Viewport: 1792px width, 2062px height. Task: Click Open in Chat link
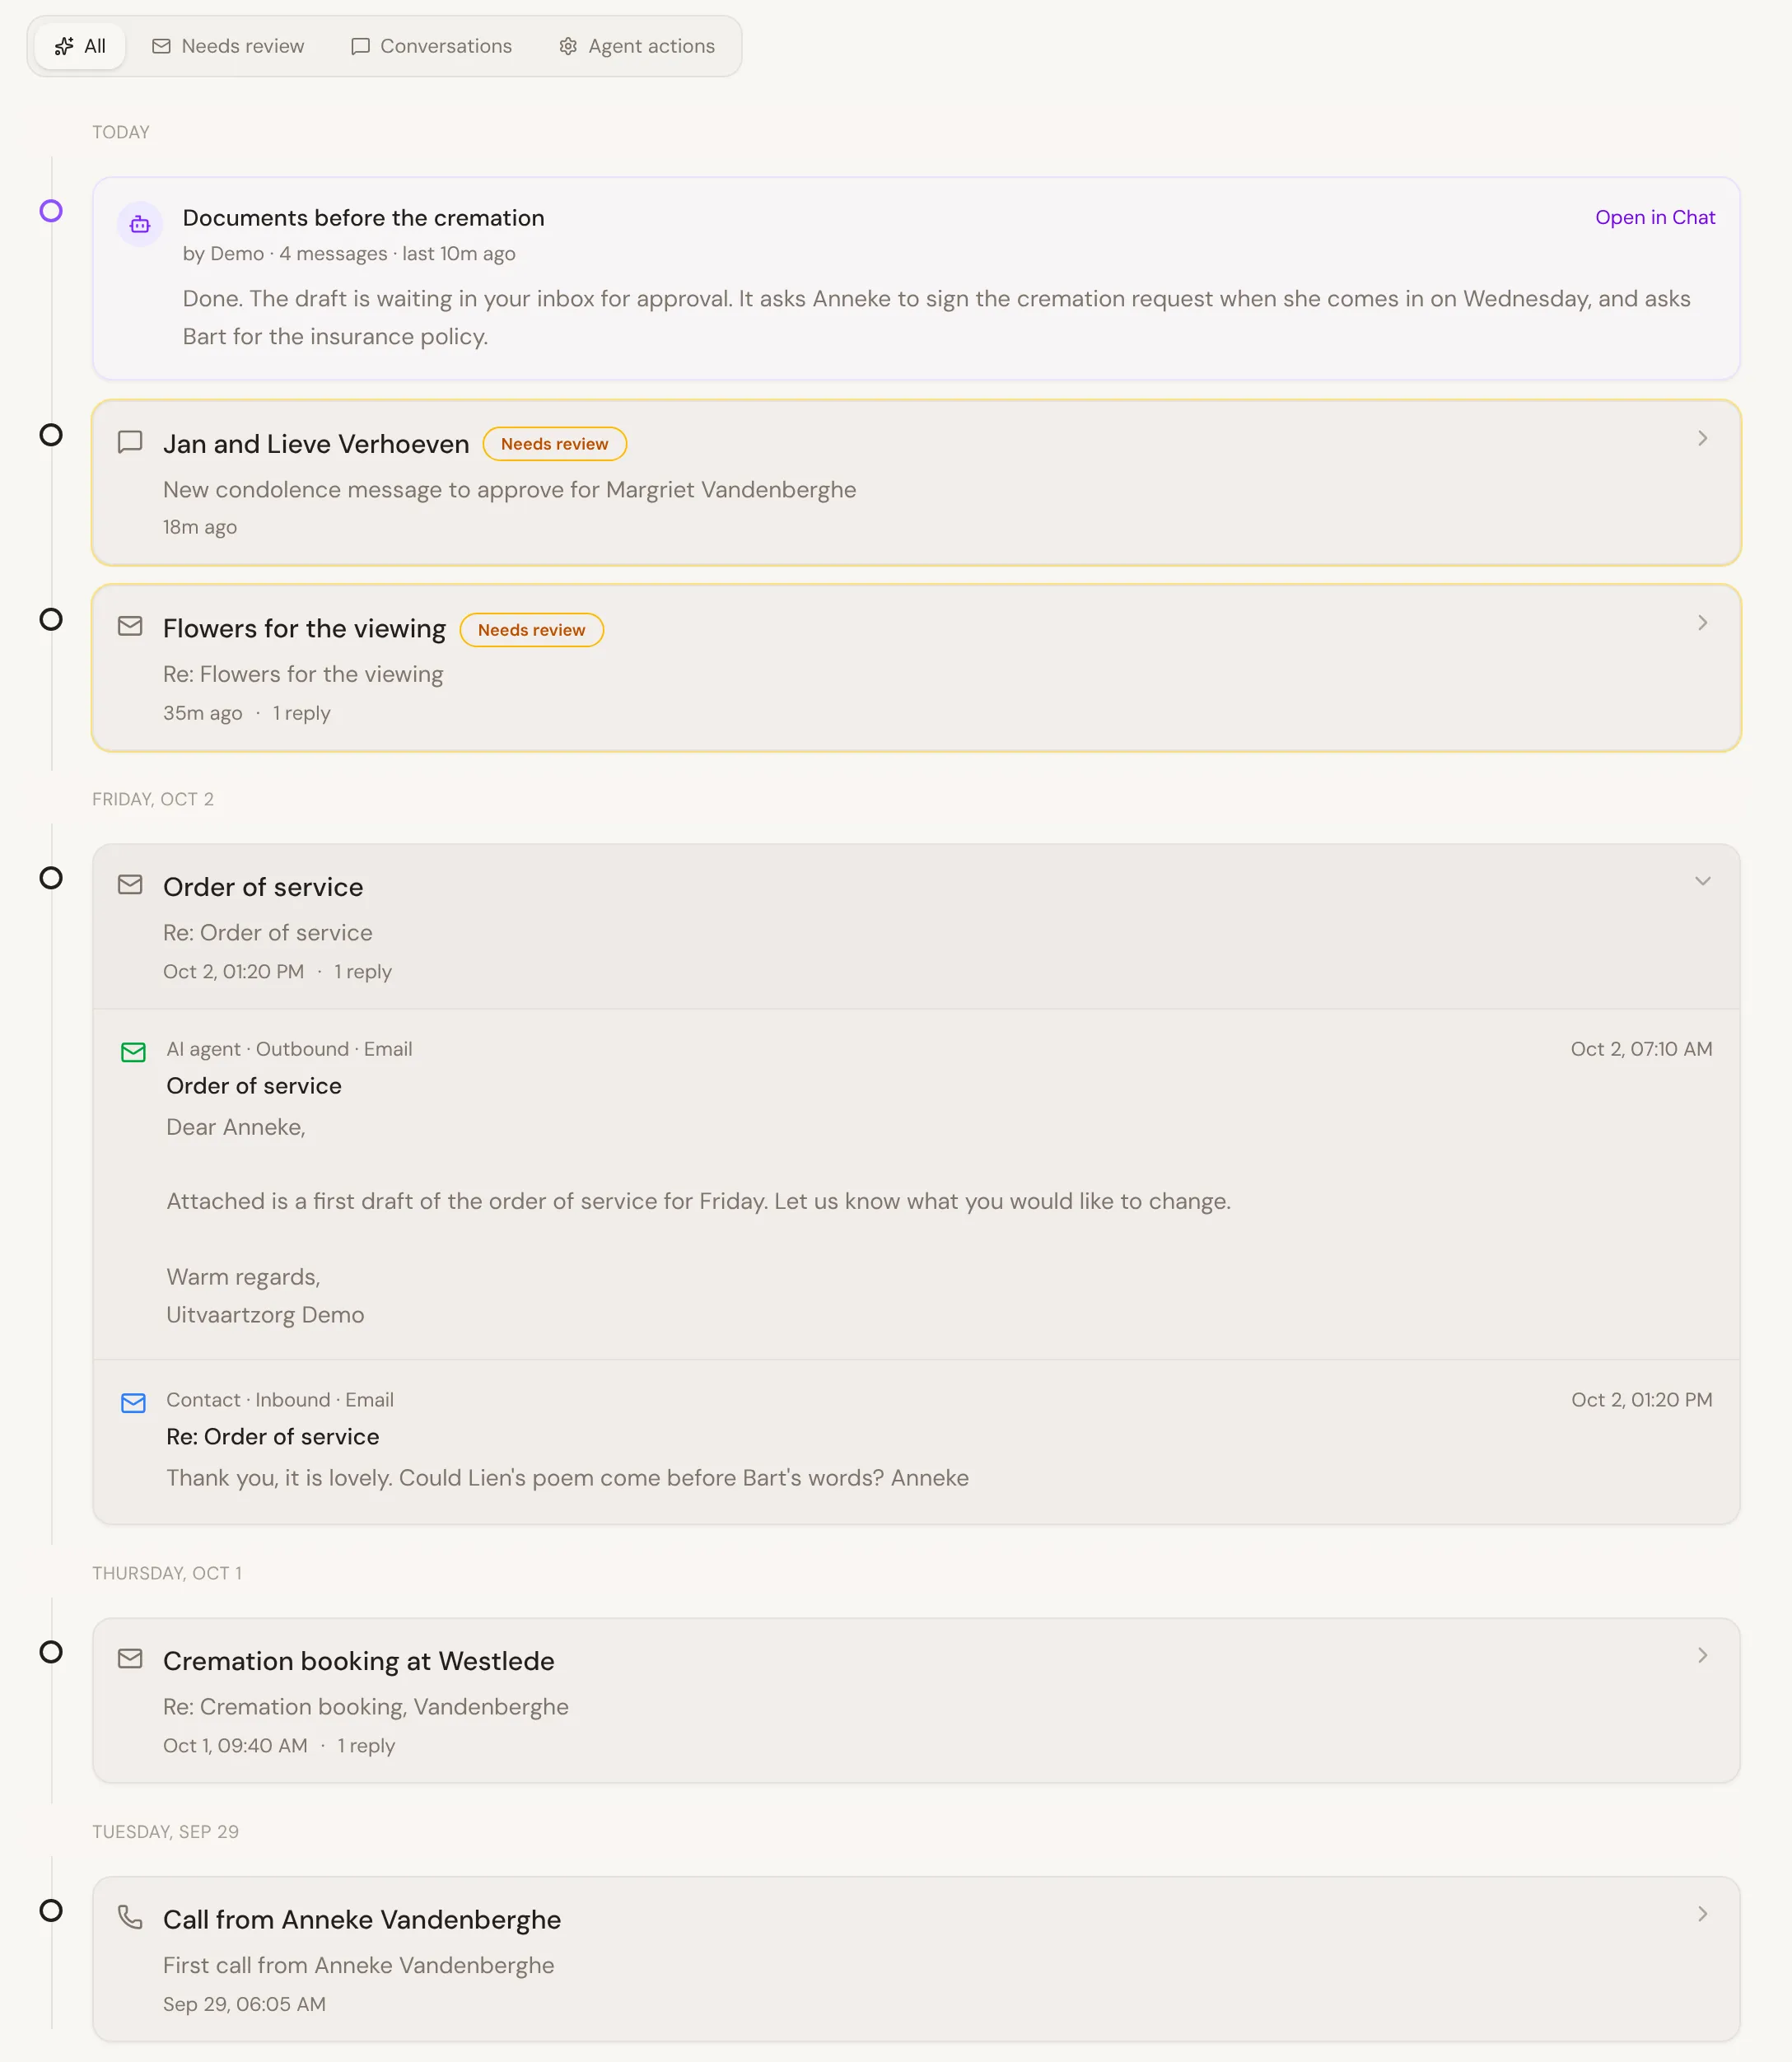[1655, 217]
